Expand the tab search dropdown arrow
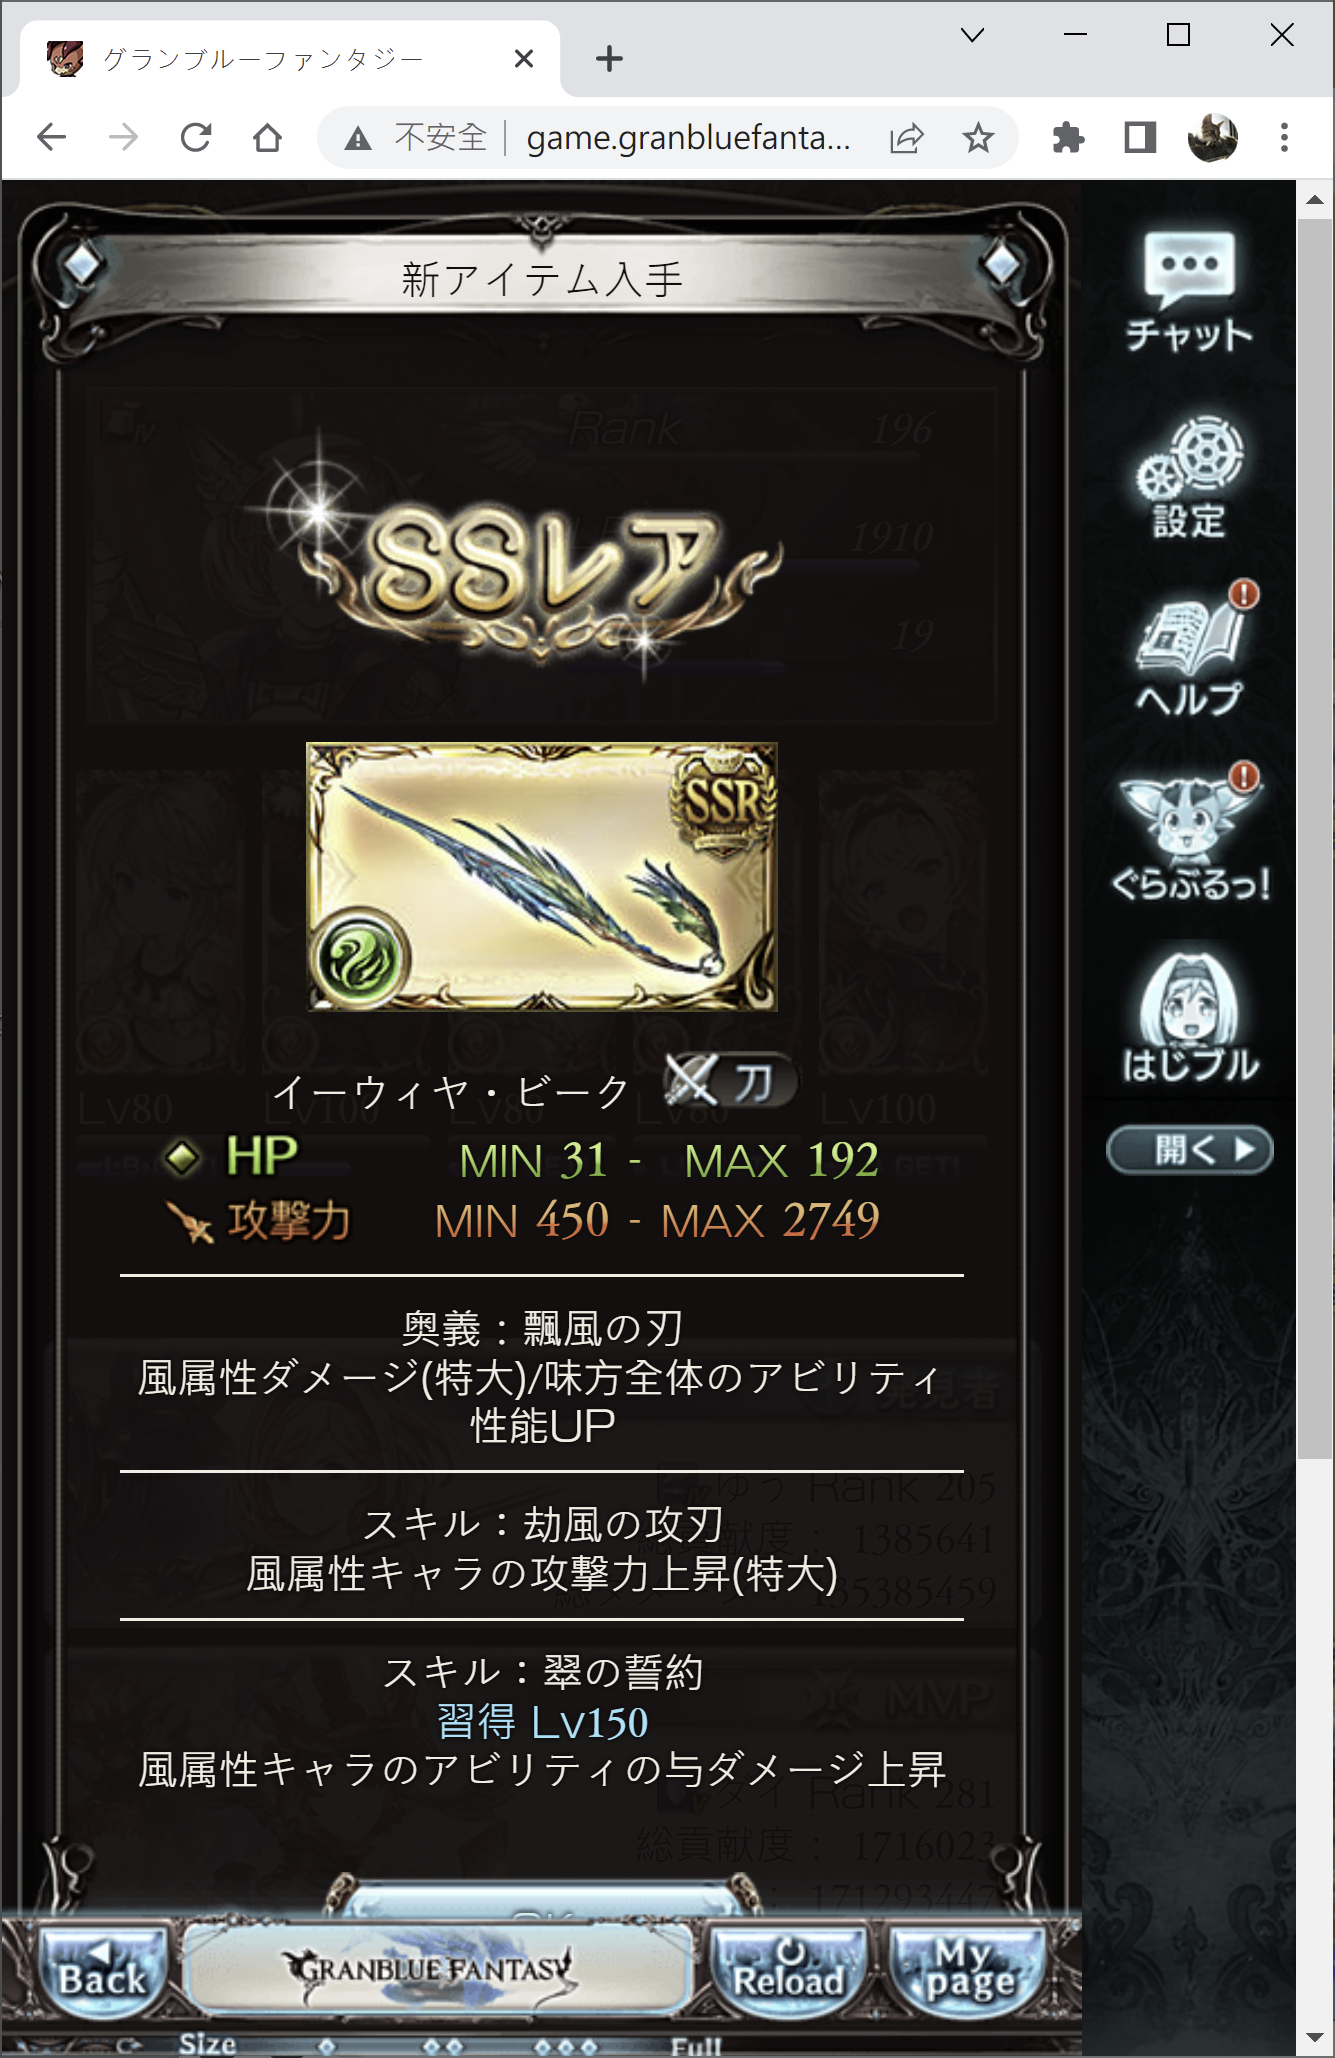 pos(972,36)
